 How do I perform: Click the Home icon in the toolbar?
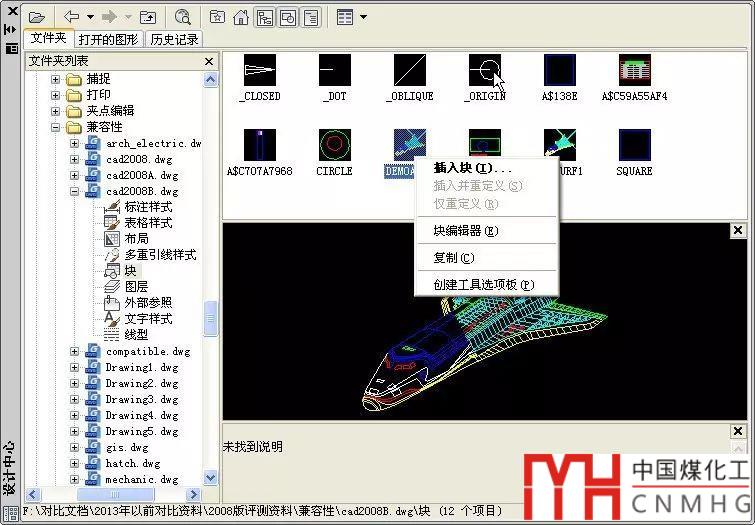pyautogui.click(x=241, y=17)
